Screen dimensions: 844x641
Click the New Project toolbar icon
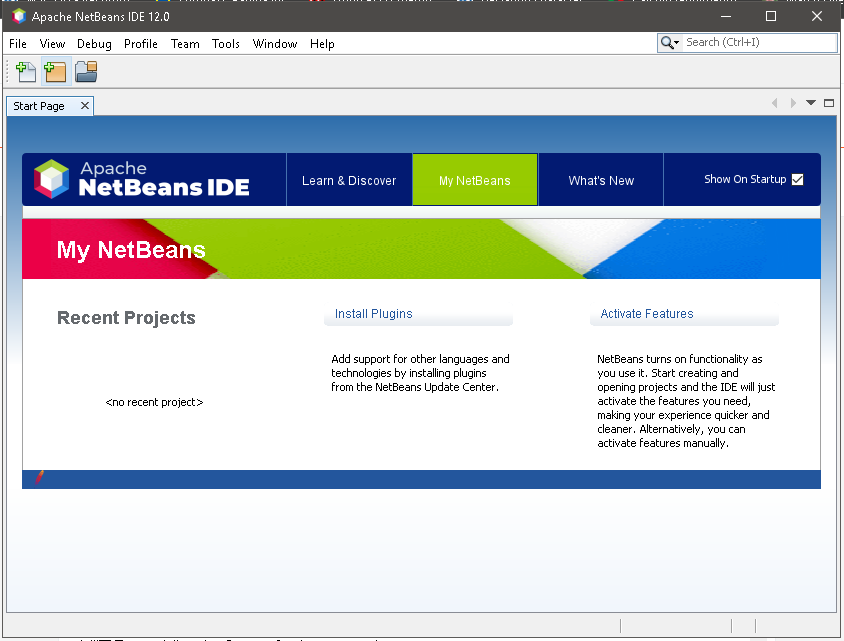55,72
